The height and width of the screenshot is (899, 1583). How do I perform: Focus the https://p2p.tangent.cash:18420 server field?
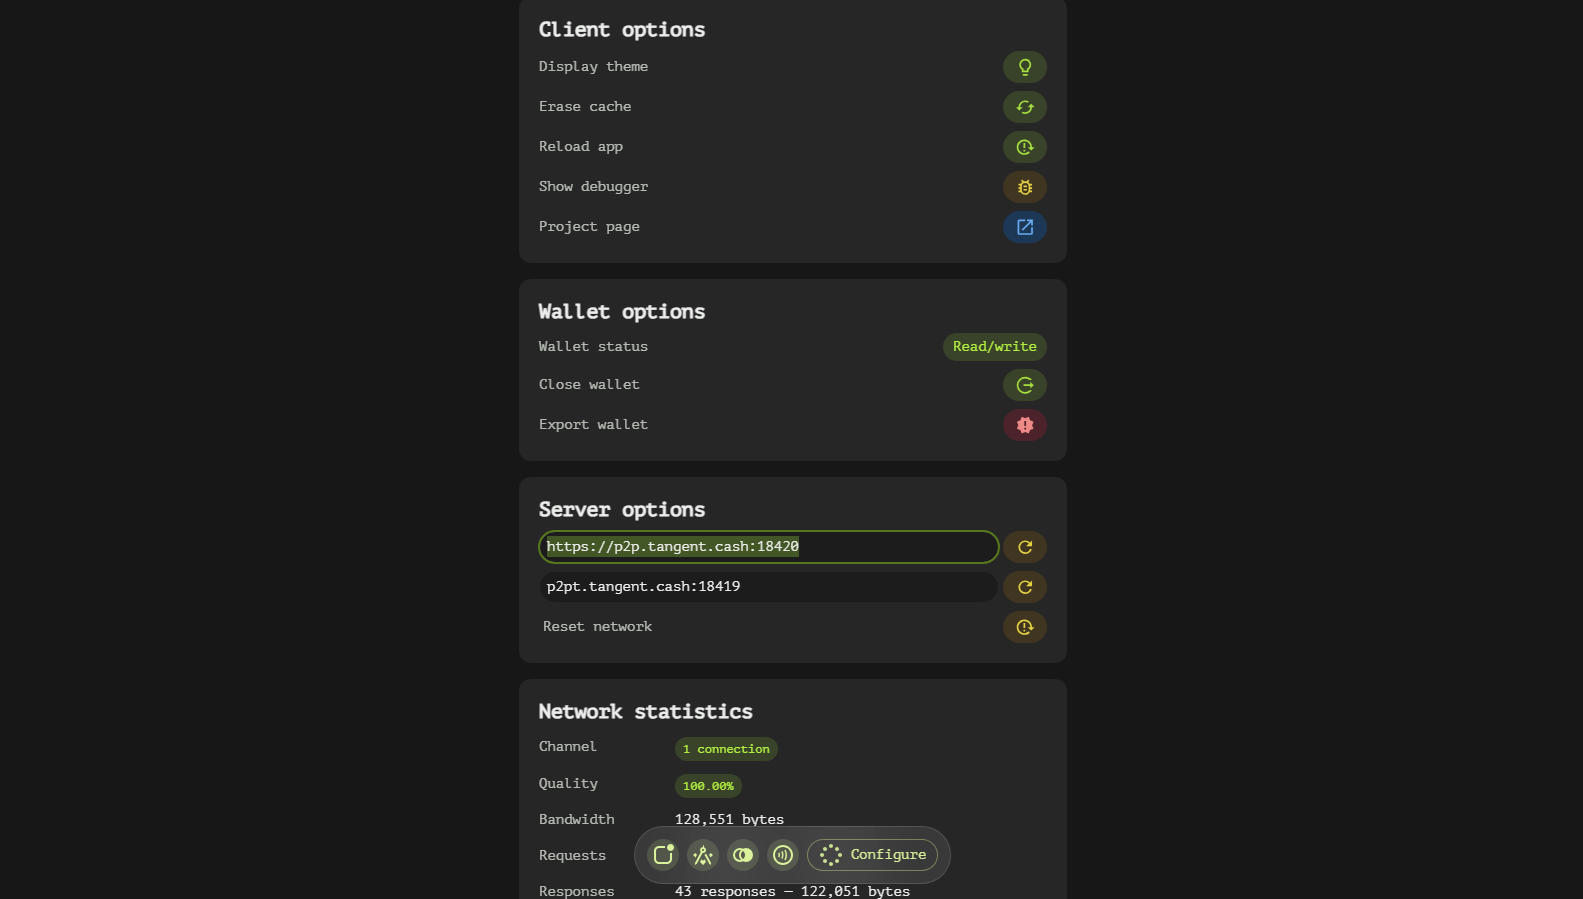pos(768,547)
